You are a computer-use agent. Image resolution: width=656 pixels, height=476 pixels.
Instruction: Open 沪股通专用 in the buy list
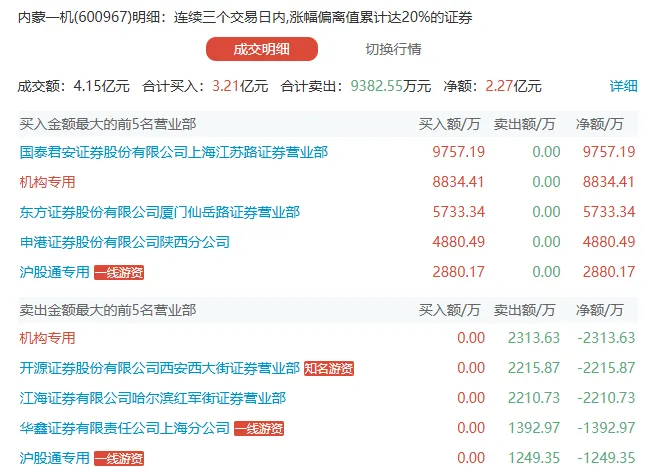[54, 272]
